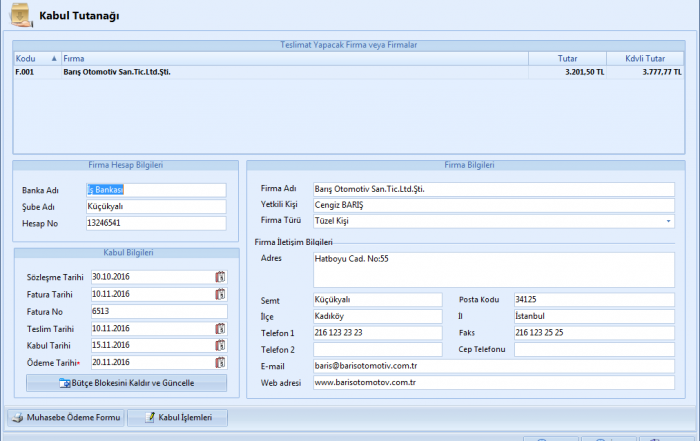Open the Teslim Tarihi calendar picker
The width and height of the screenshot is (700, 441).
point(220,328)
